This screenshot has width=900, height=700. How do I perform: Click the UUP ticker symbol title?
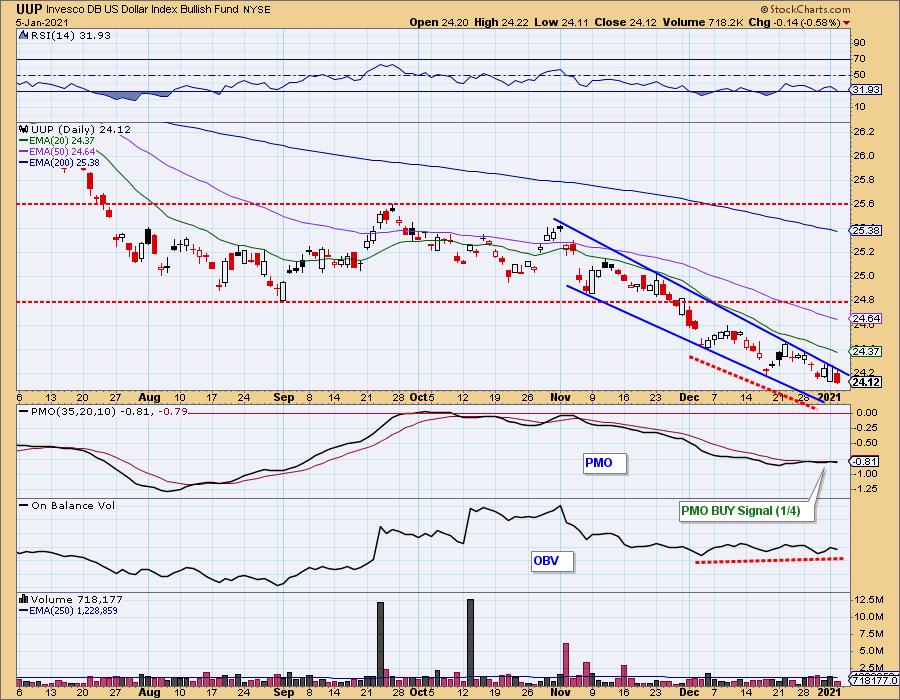29,9
